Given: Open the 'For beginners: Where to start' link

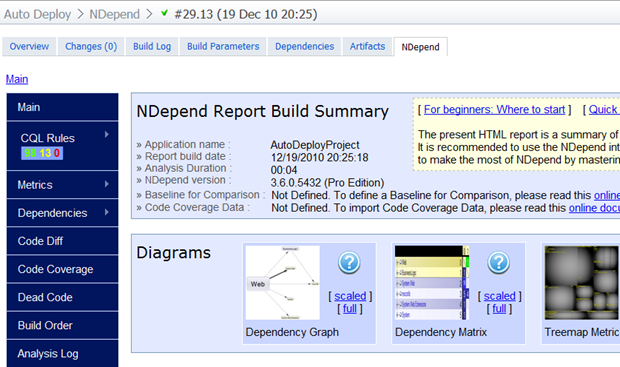Looking at the screenshot, I should pos(494,110).
